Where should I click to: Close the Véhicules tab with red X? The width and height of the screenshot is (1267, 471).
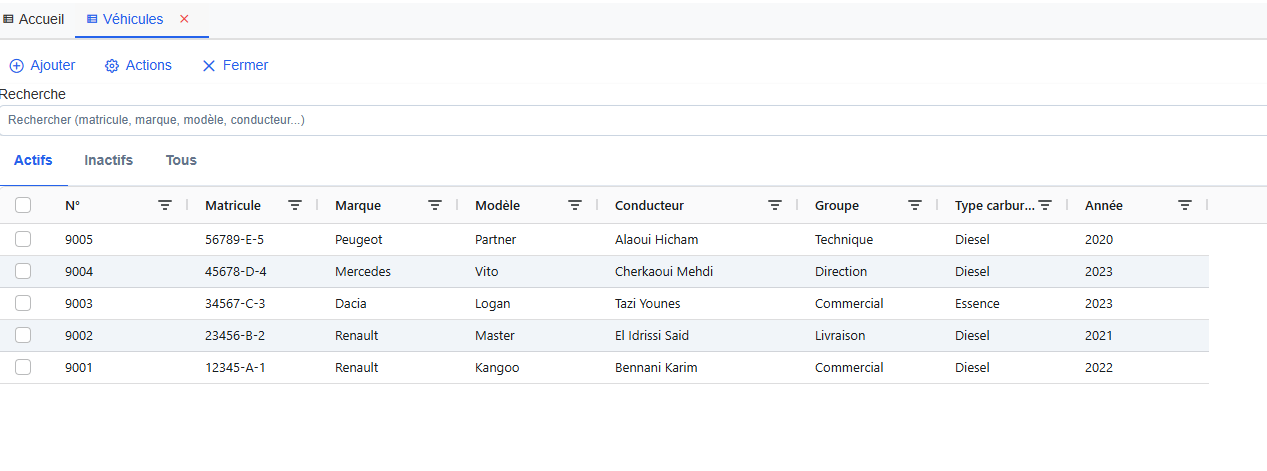[x=184, y=19]
